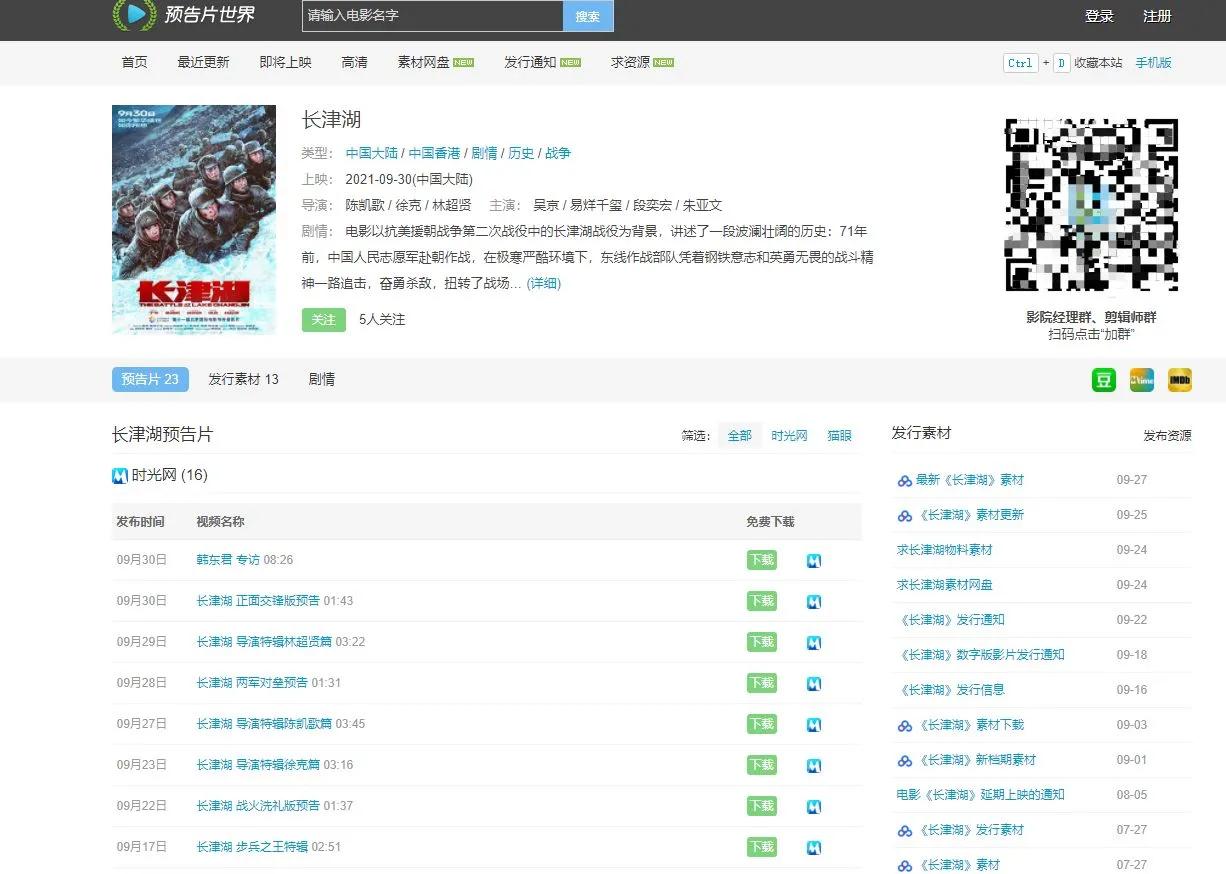Open the 即将上映 menu item
Screen dimensions: 1226x874
point(285,62)
